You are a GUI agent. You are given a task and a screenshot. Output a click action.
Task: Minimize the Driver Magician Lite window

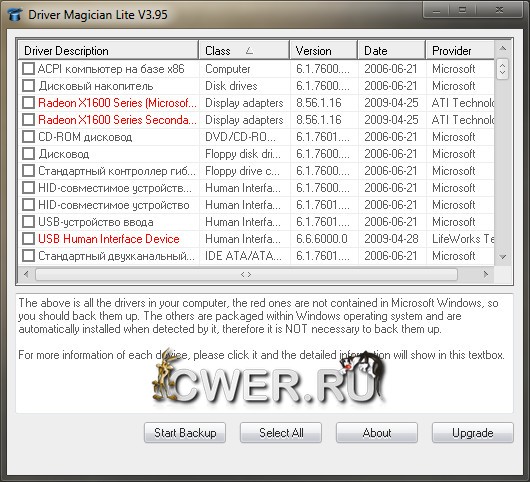tap(436, 9)
